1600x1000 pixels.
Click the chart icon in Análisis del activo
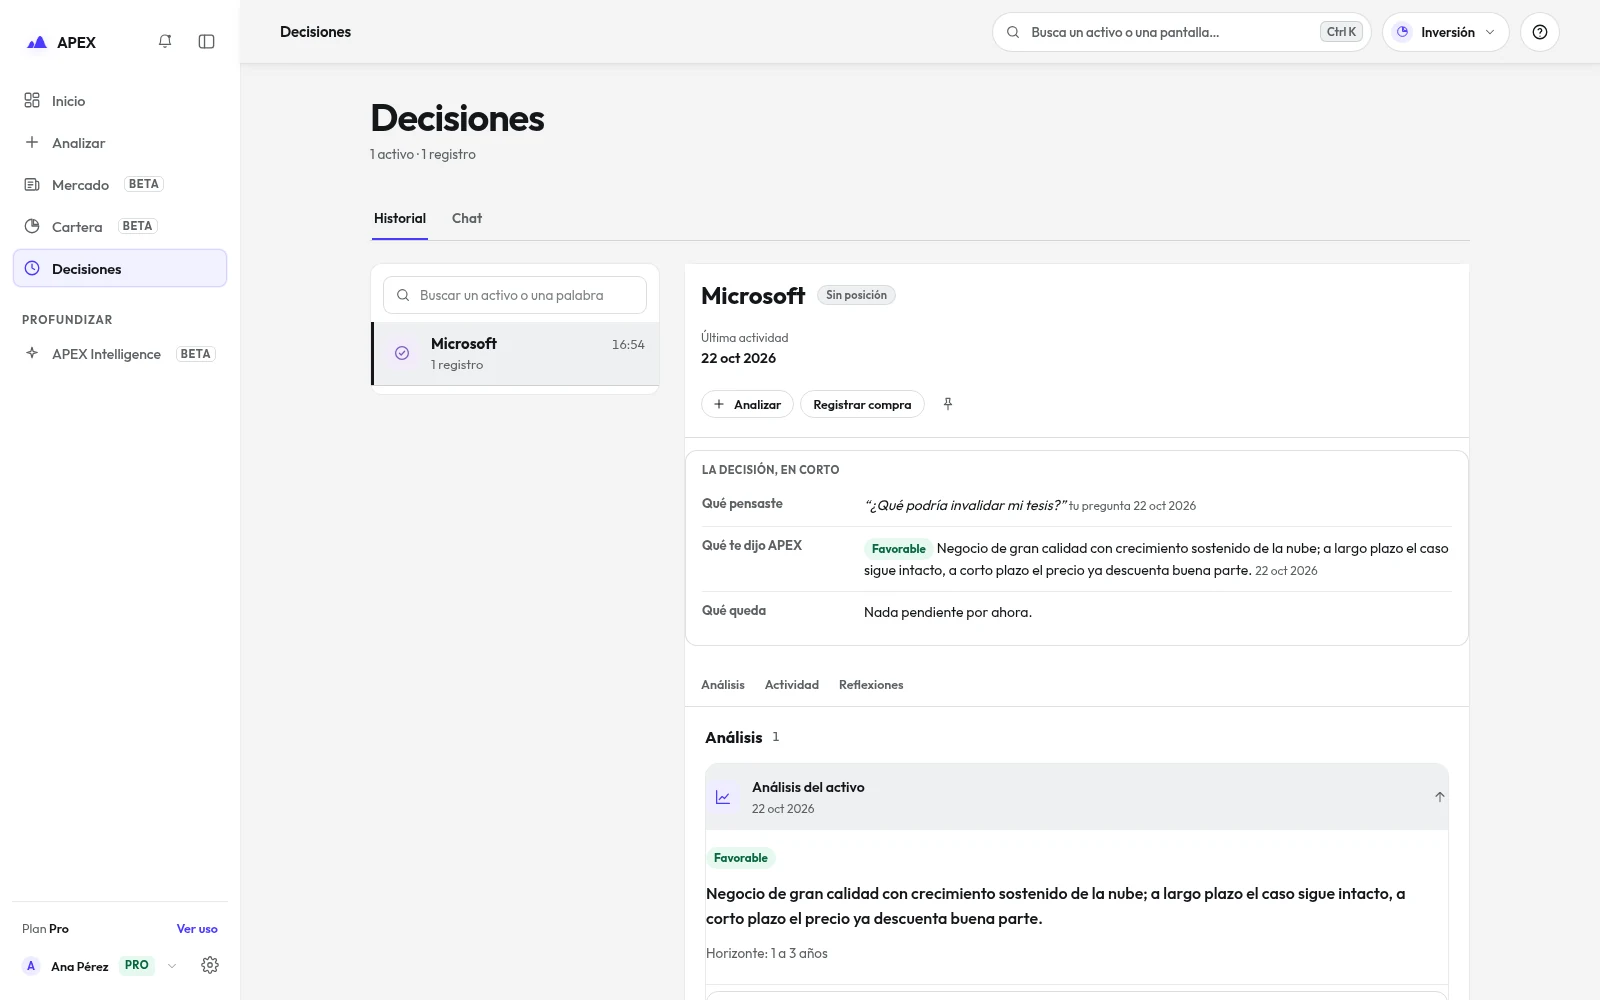pyautogui.click(x=723, y=797)
